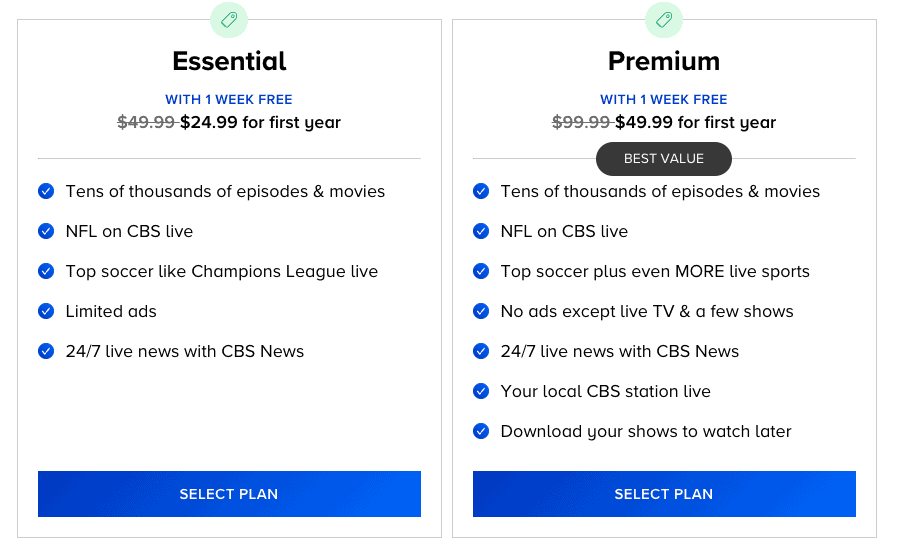
Task: Click checkmark next to No ads except live TV
Action: point(481,311)
